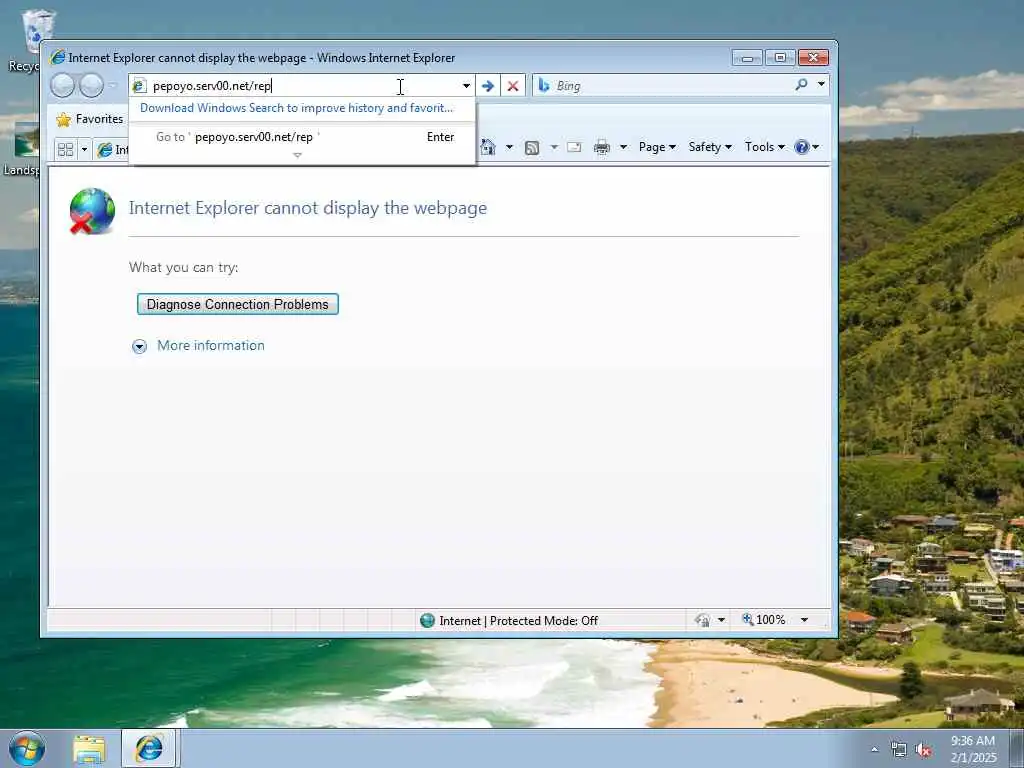Expand the address bar history dropdown
The height and width of the screenshot is (768, 1024).
(x=466, y=86)
